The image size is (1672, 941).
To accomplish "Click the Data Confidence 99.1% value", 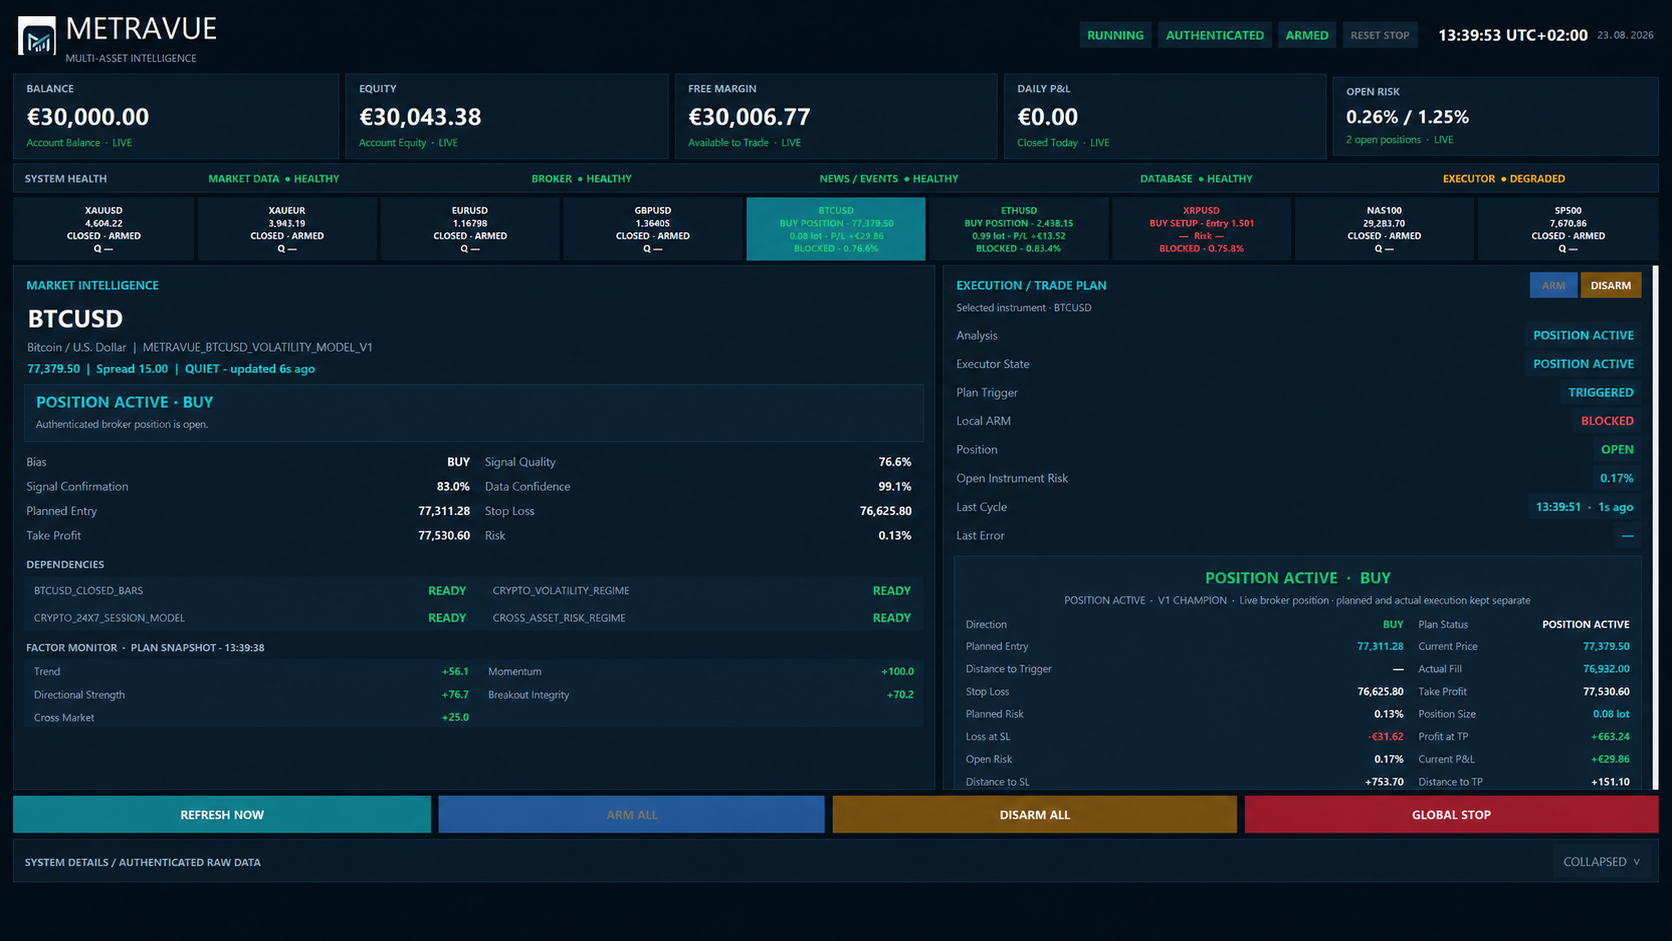I will coord(895,487).
